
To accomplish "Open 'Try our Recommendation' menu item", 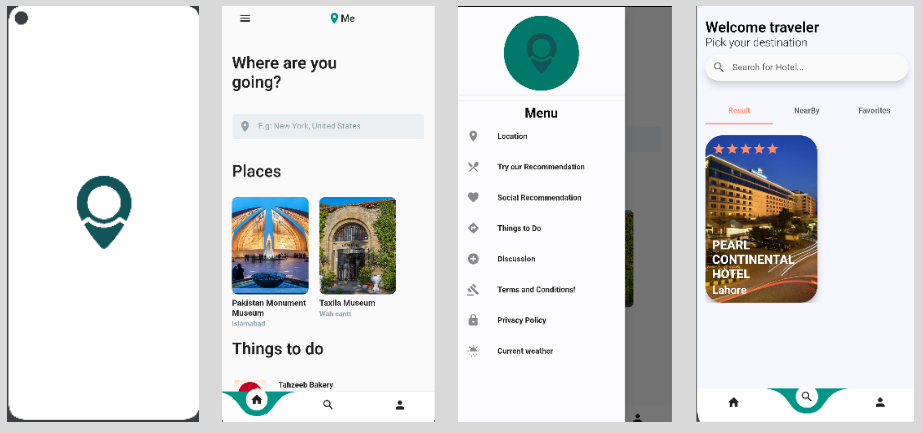I will [x=540, y=167].
